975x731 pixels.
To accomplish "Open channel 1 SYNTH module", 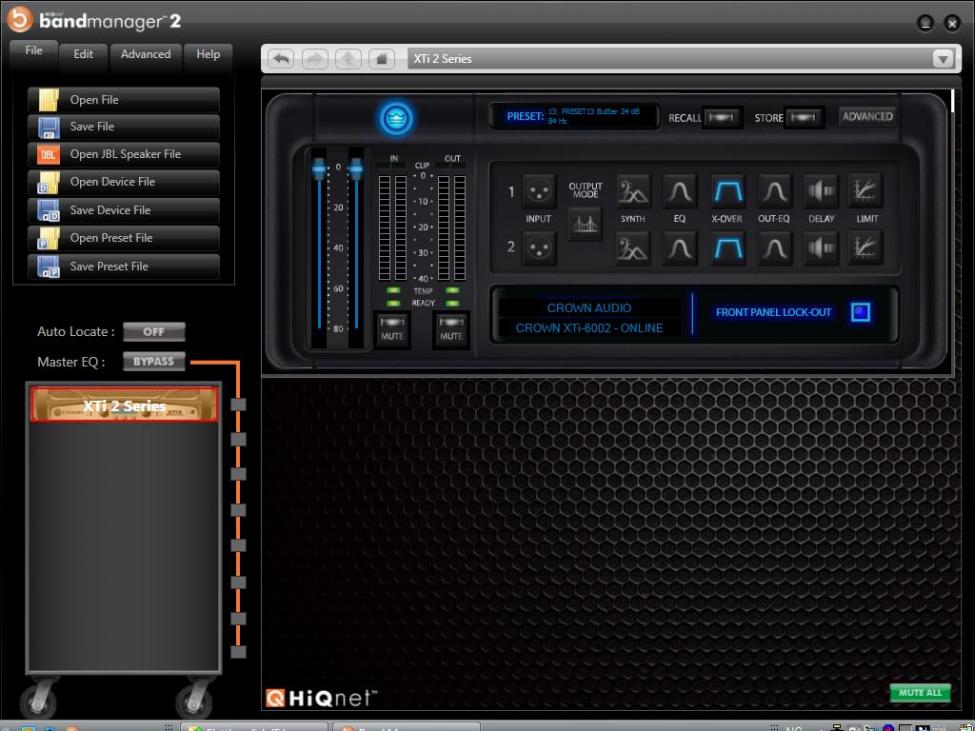I will [x=633, y=191].
